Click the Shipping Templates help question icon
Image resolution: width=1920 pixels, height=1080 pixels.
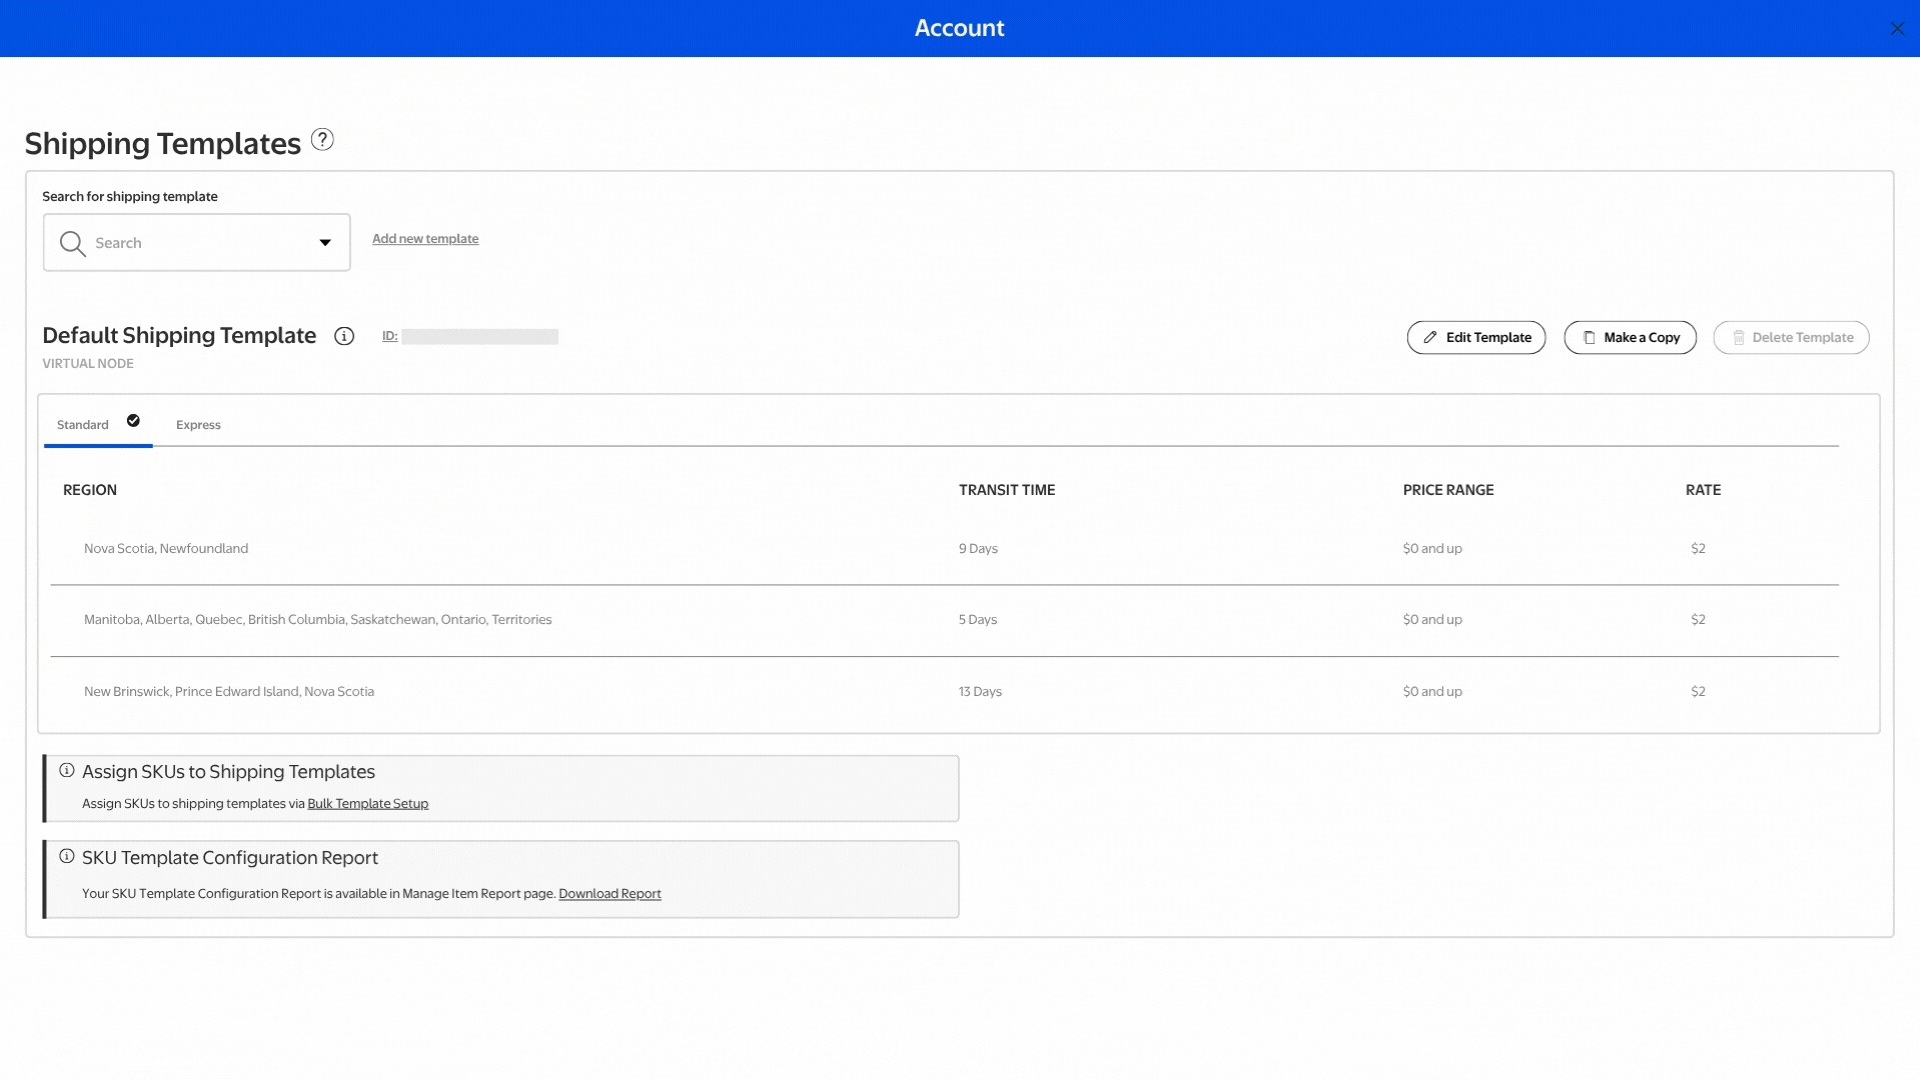pyautogui.click(x=322, y=140)
